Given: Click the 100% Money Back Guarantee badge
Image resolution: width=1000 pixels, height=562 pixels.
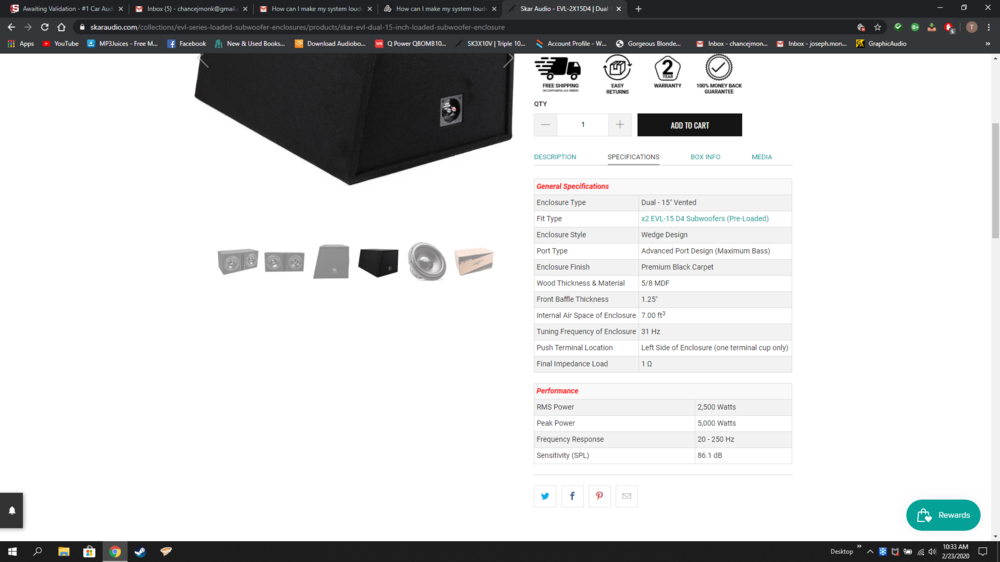Looking at the screenshot, I should [719, 75].
